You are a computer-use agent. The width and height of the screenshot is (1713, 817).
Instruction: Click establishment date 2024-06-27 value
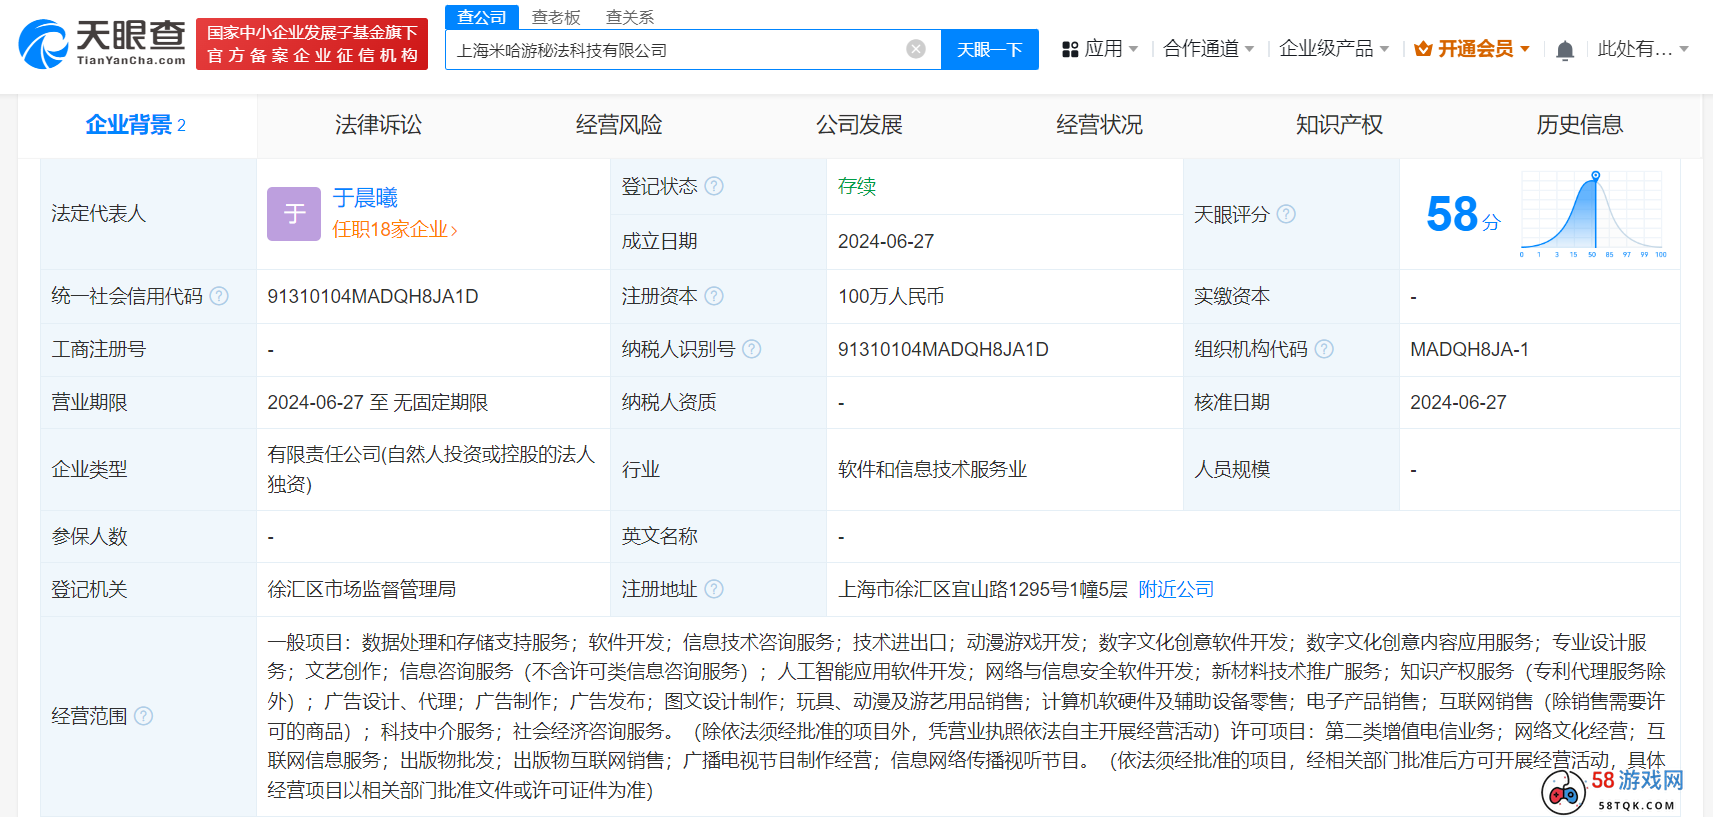(x=886, y=241)
